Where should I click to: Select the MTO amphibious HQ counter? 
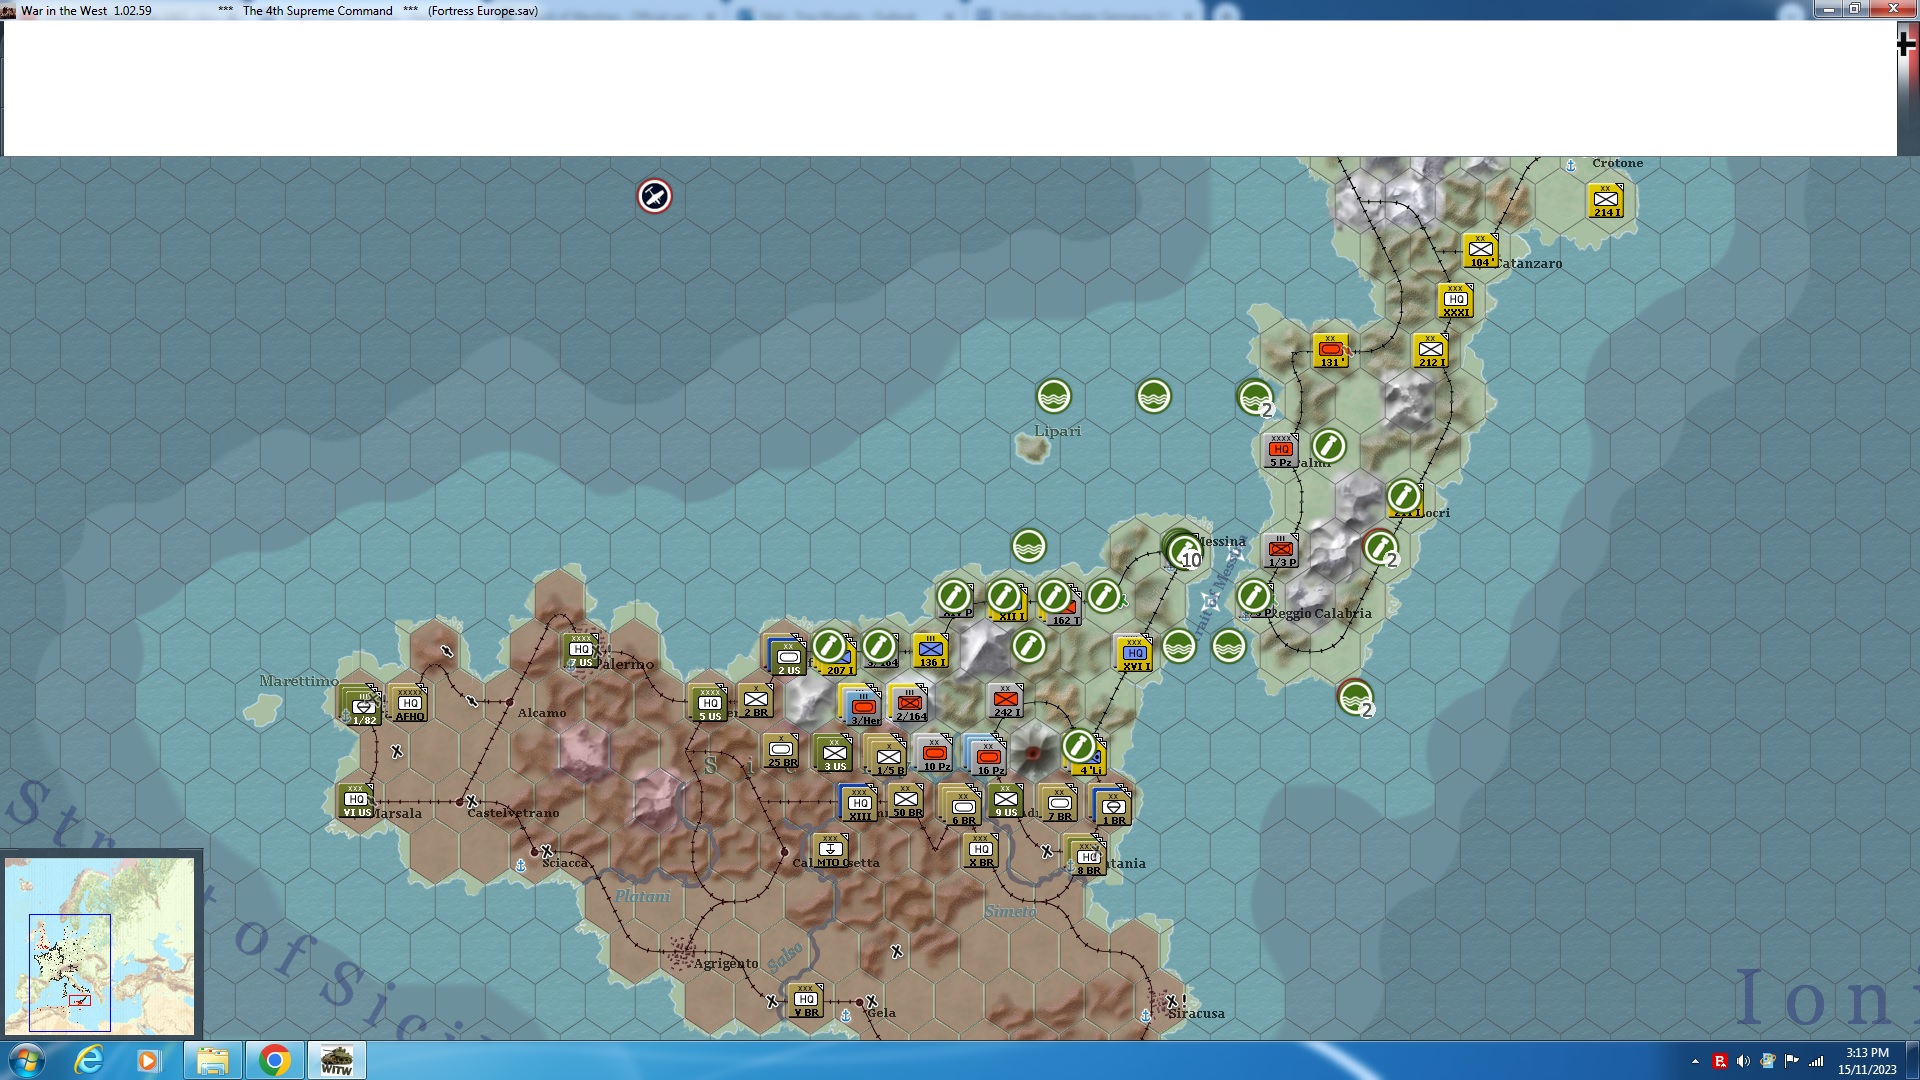coord(830,851)
